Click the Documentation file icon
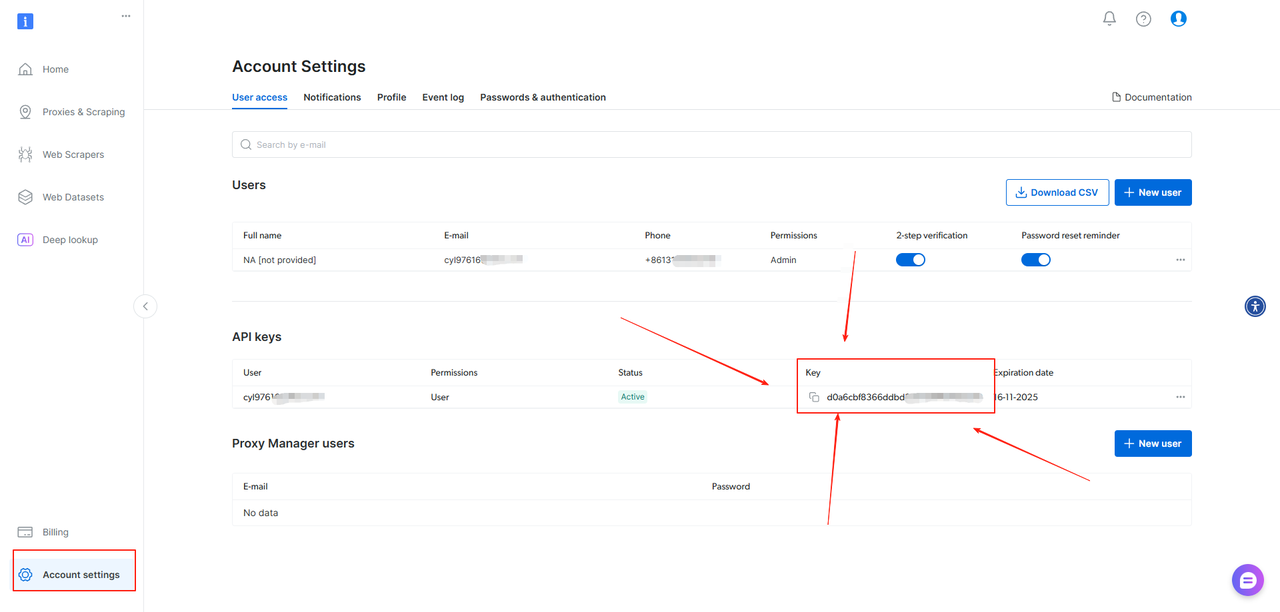The image size is (1280, 612). 1116,97
